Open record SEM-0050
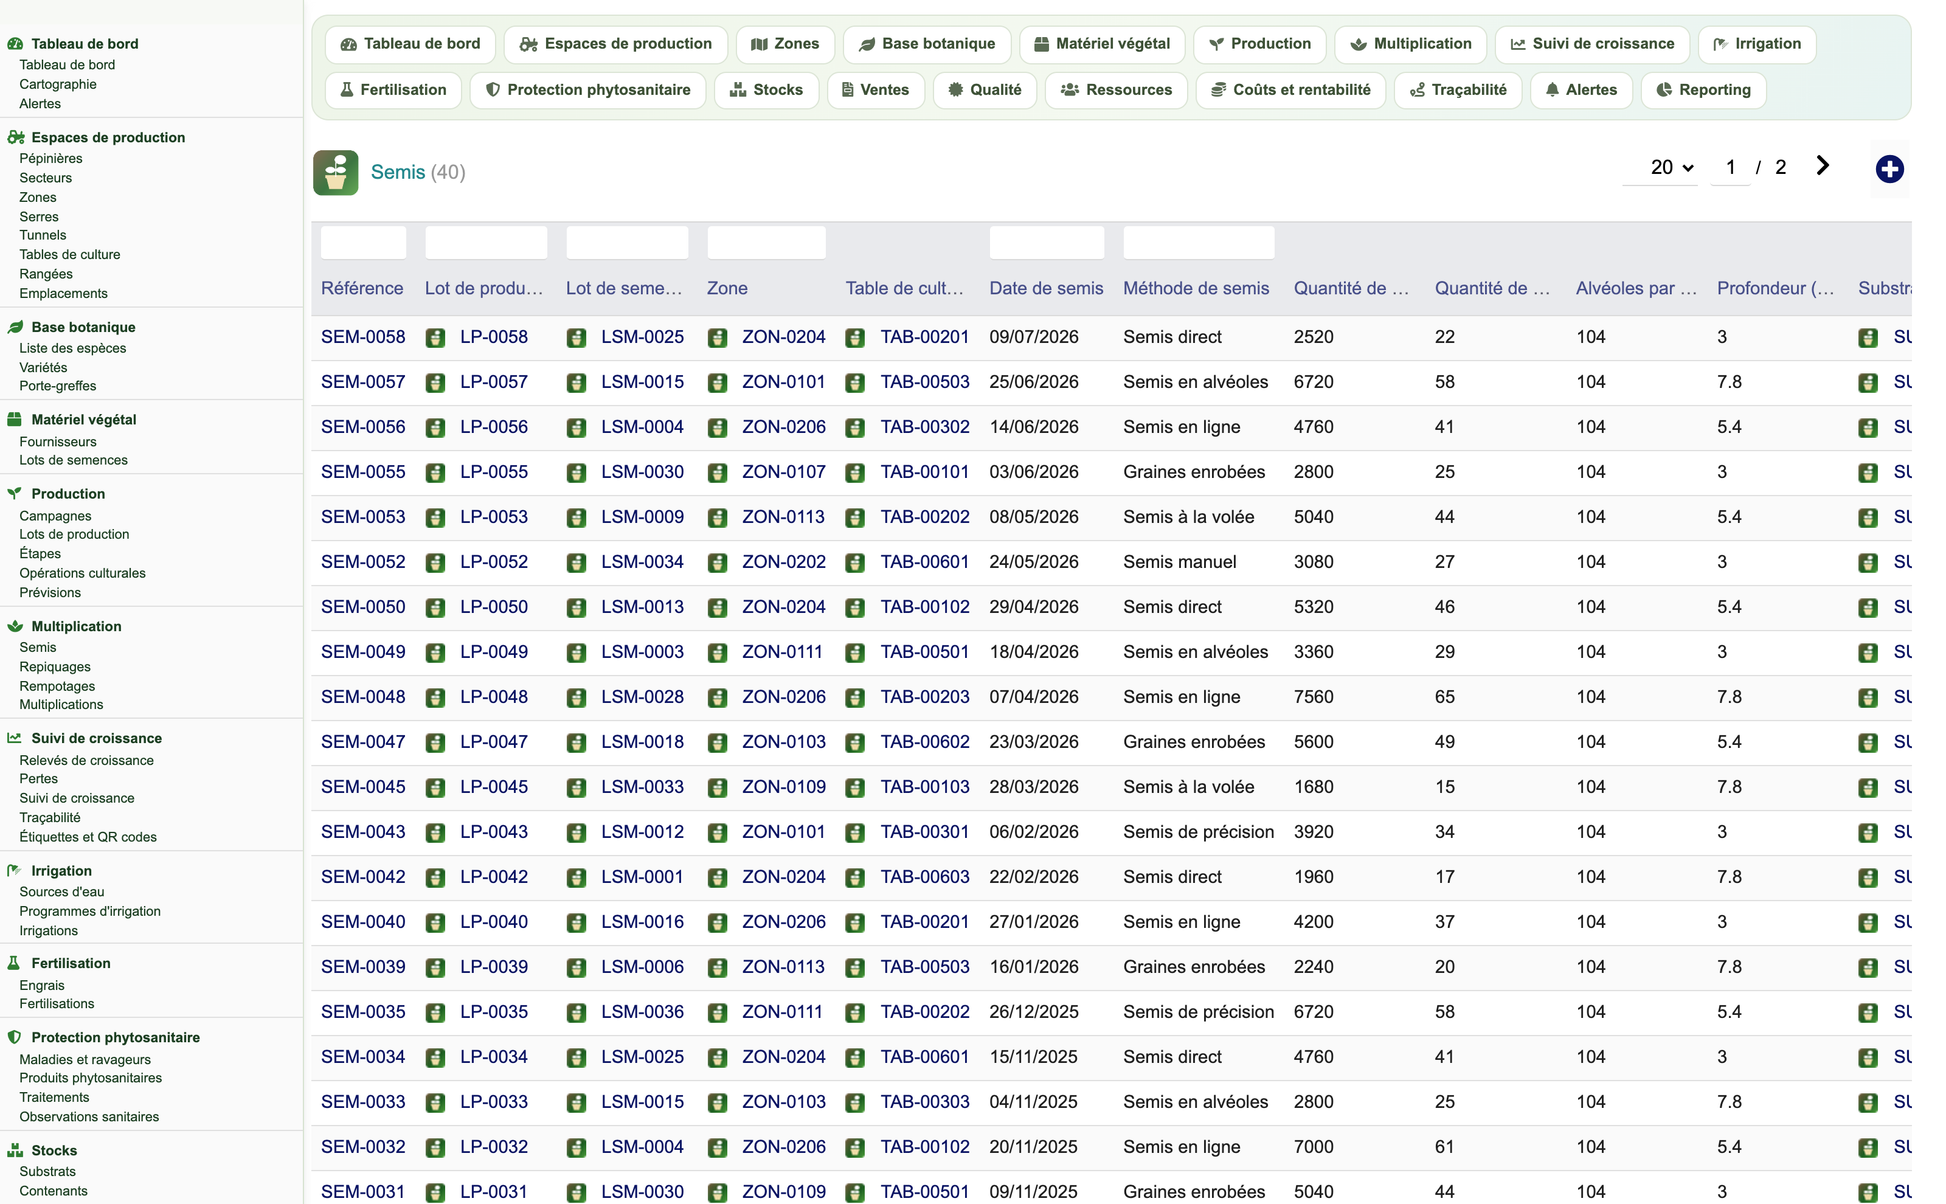This screenshot has width=1946, height=1204. 363,607
